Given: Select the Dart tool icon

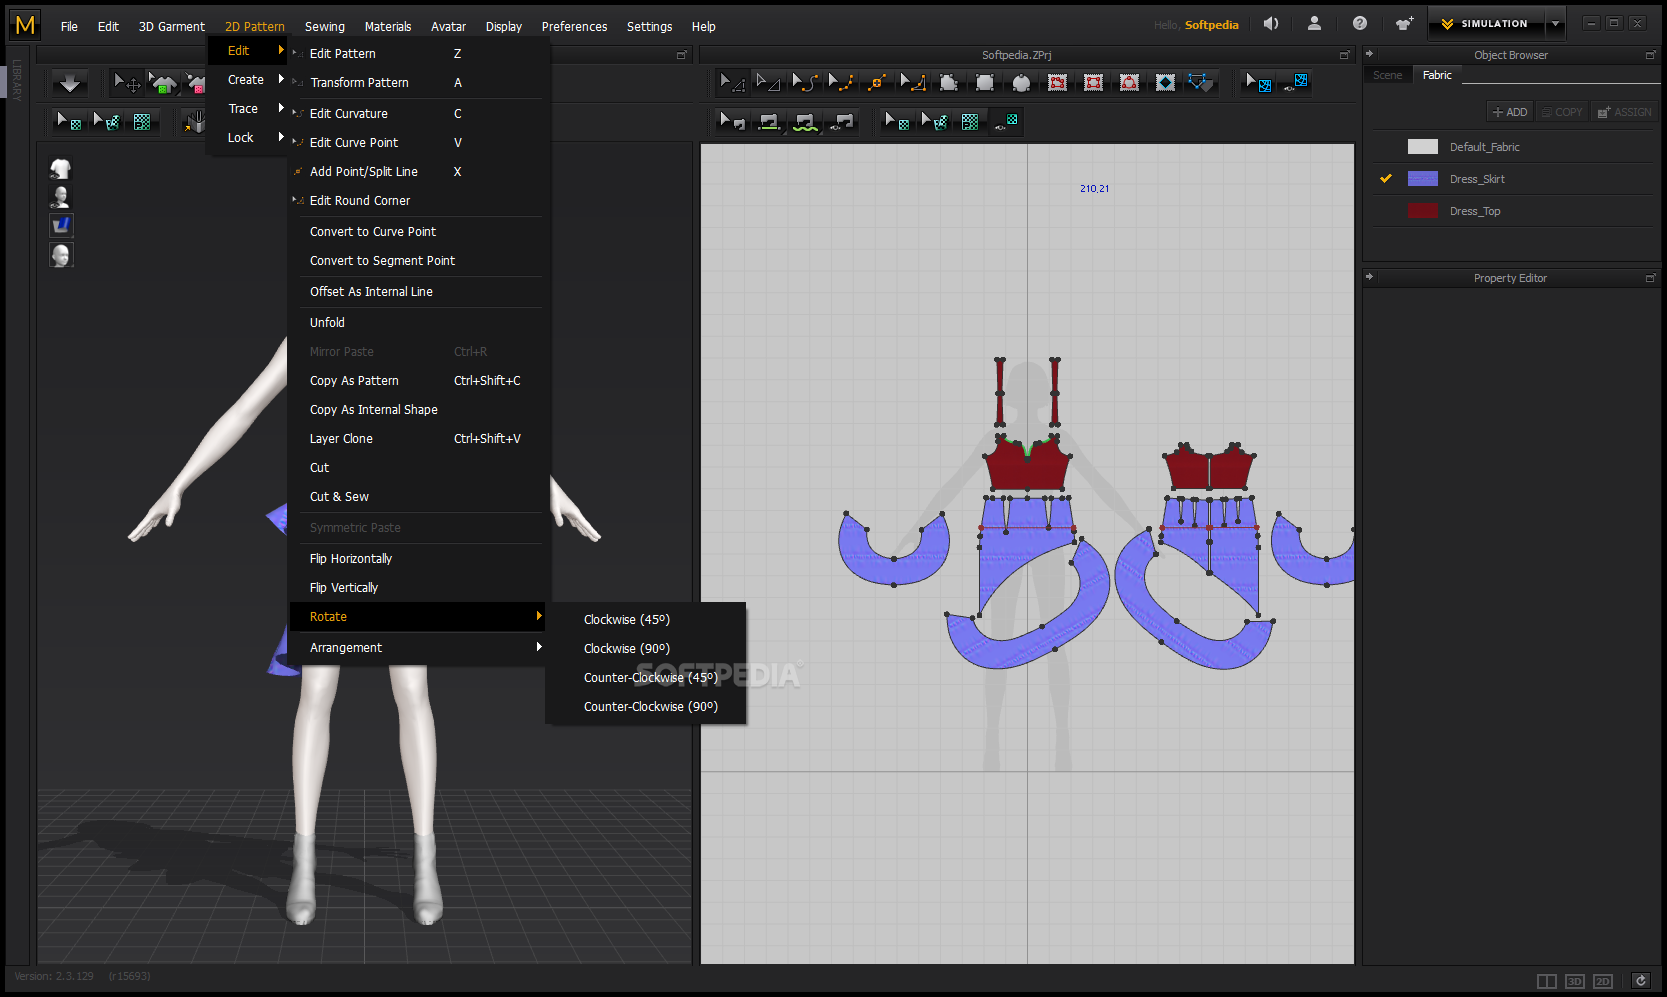Looking at the screenshot, I should tap(1165, 82).
